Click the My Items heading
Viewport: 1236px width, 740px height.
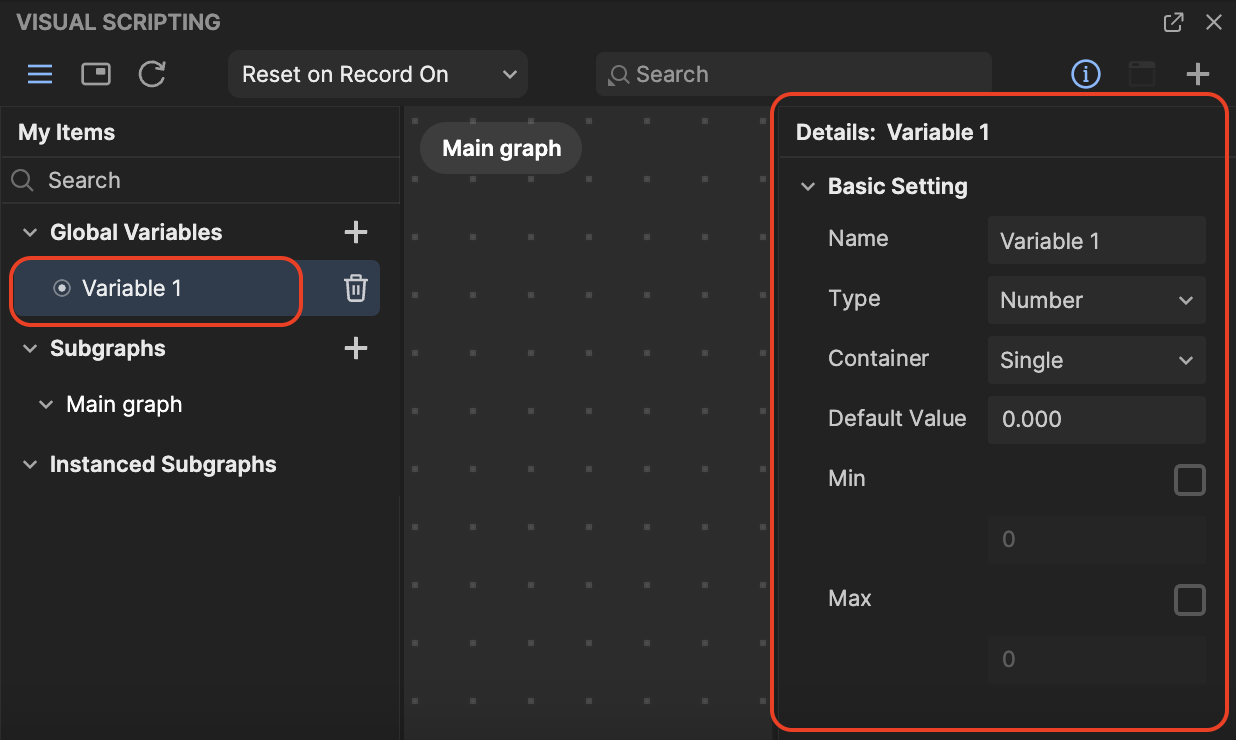pos(66,132)
